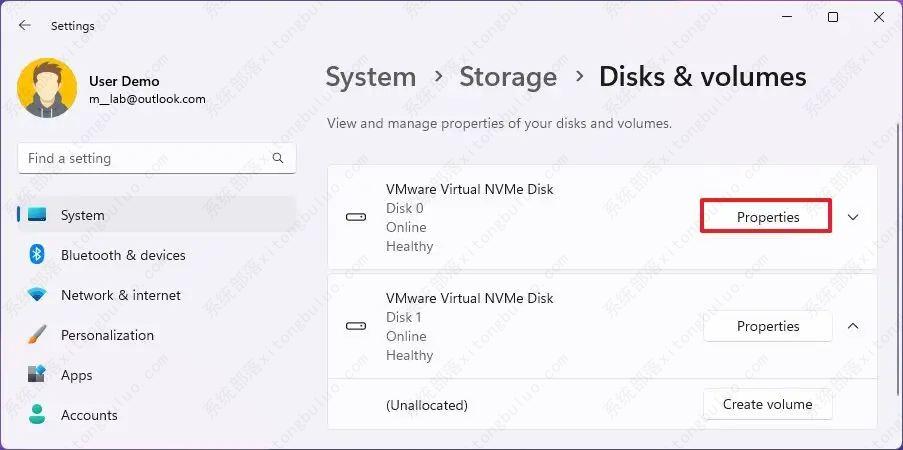Click Create volume for unallocated space

767,405
